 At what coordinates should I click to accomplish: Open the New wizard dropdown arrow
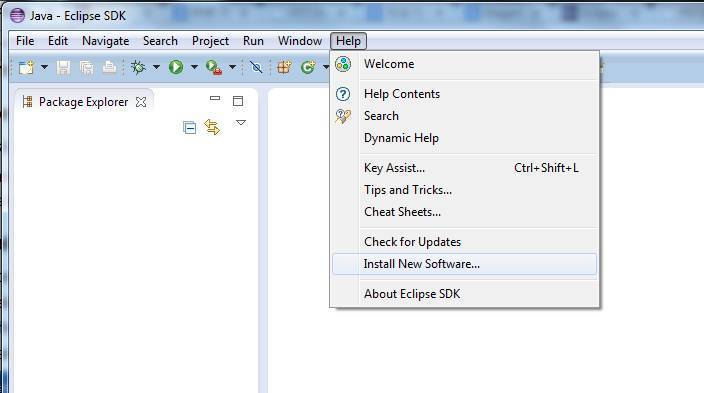44,67
